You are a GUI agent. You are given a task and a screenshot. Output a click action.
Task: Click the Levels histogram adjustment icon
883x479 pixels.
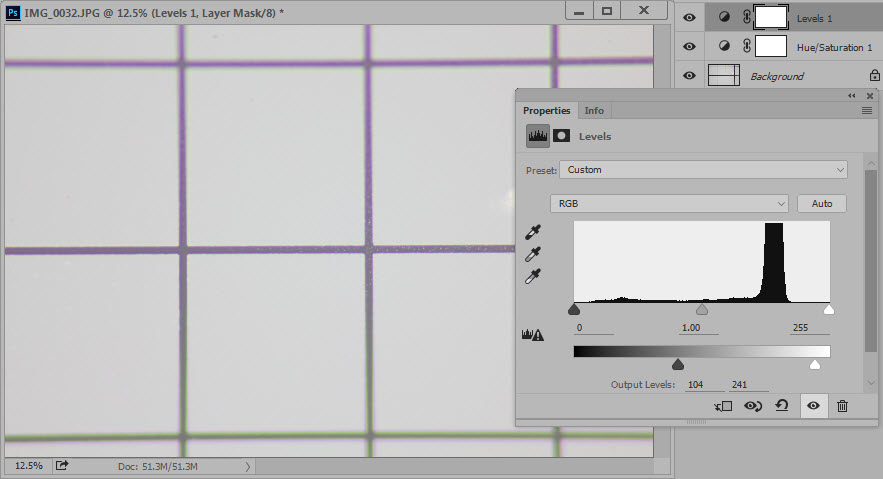(538, 136)
